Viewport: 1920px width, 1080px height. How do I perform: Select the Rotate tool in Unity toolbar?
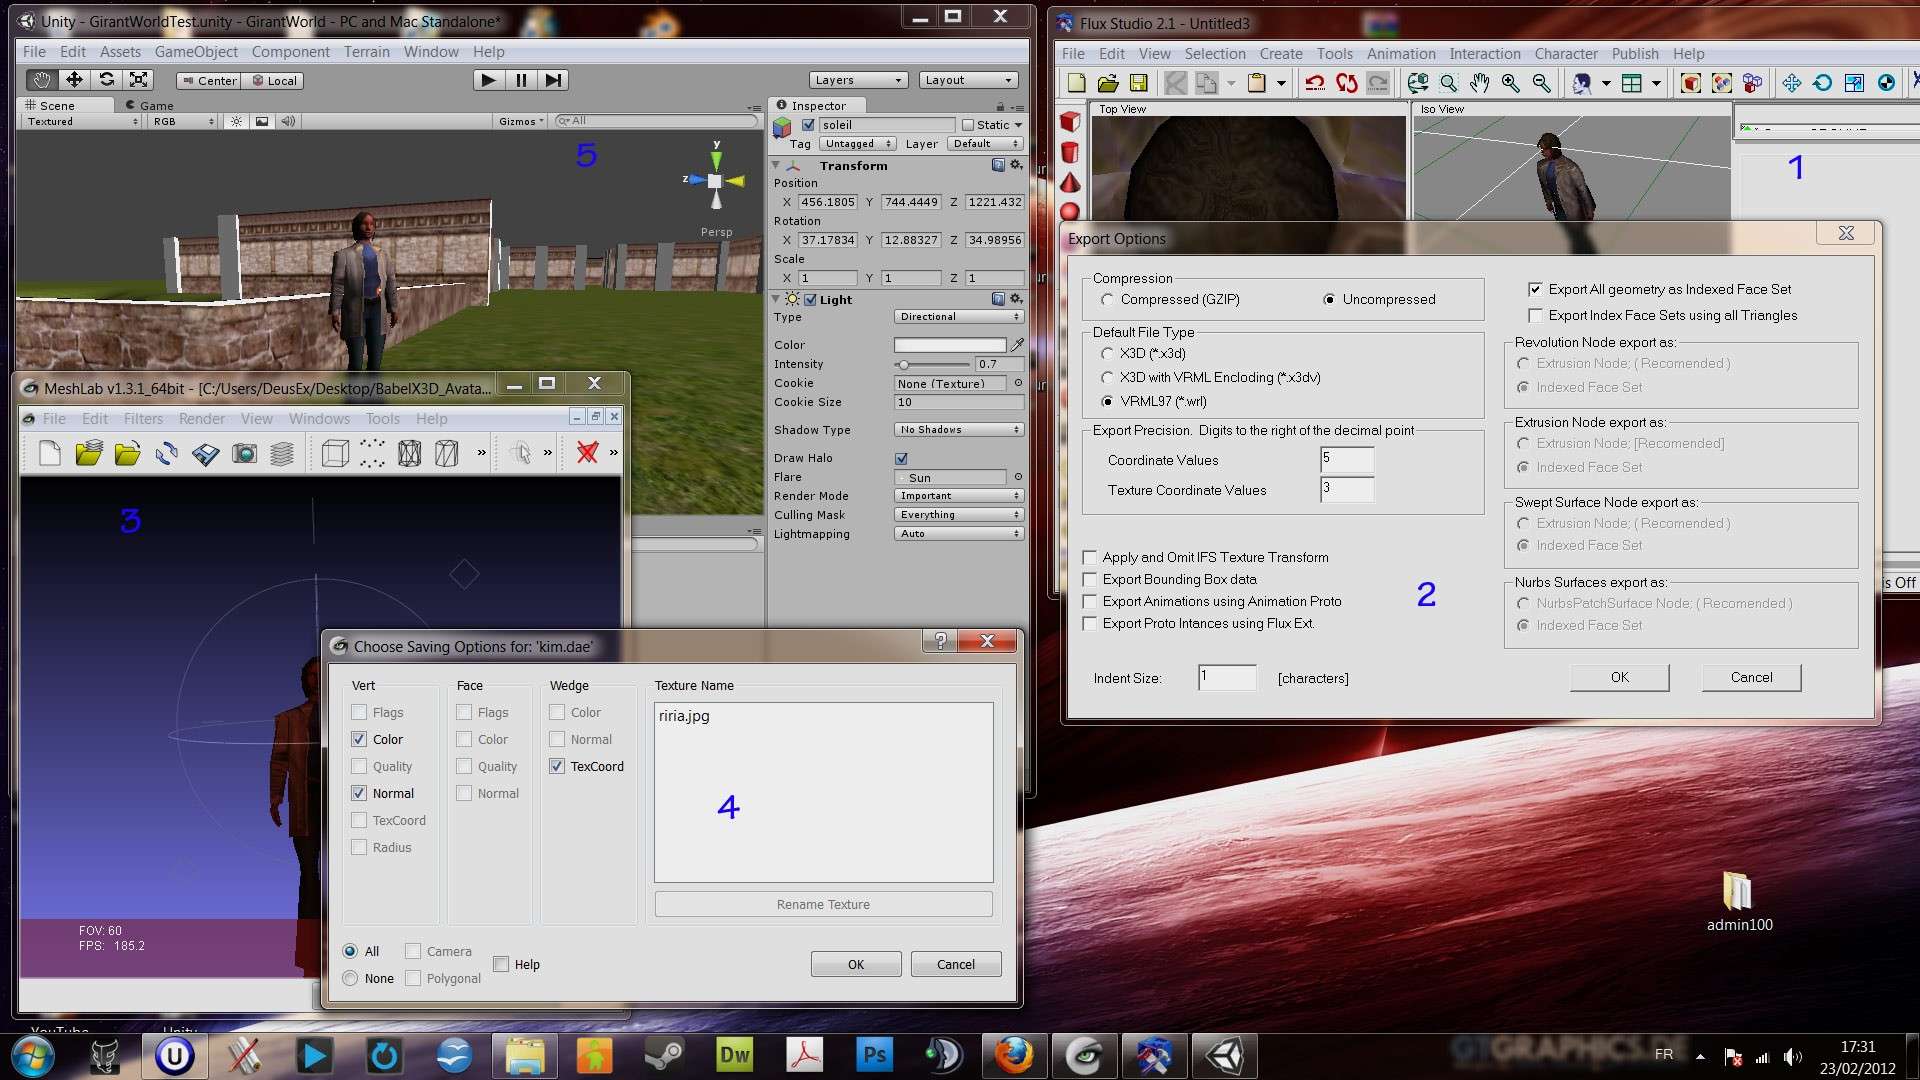point(107,80)
